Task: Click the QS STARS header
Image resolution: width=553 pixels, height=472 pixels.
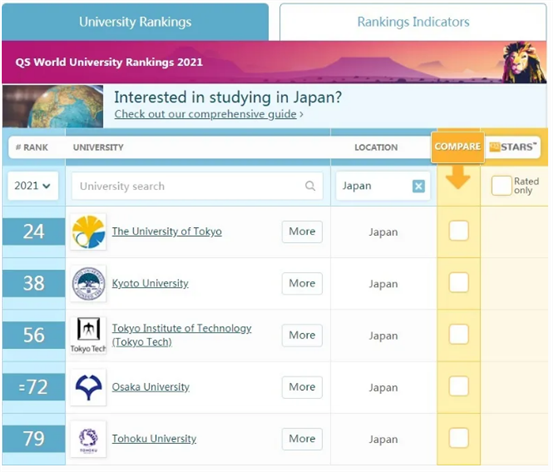Action: 513,147
